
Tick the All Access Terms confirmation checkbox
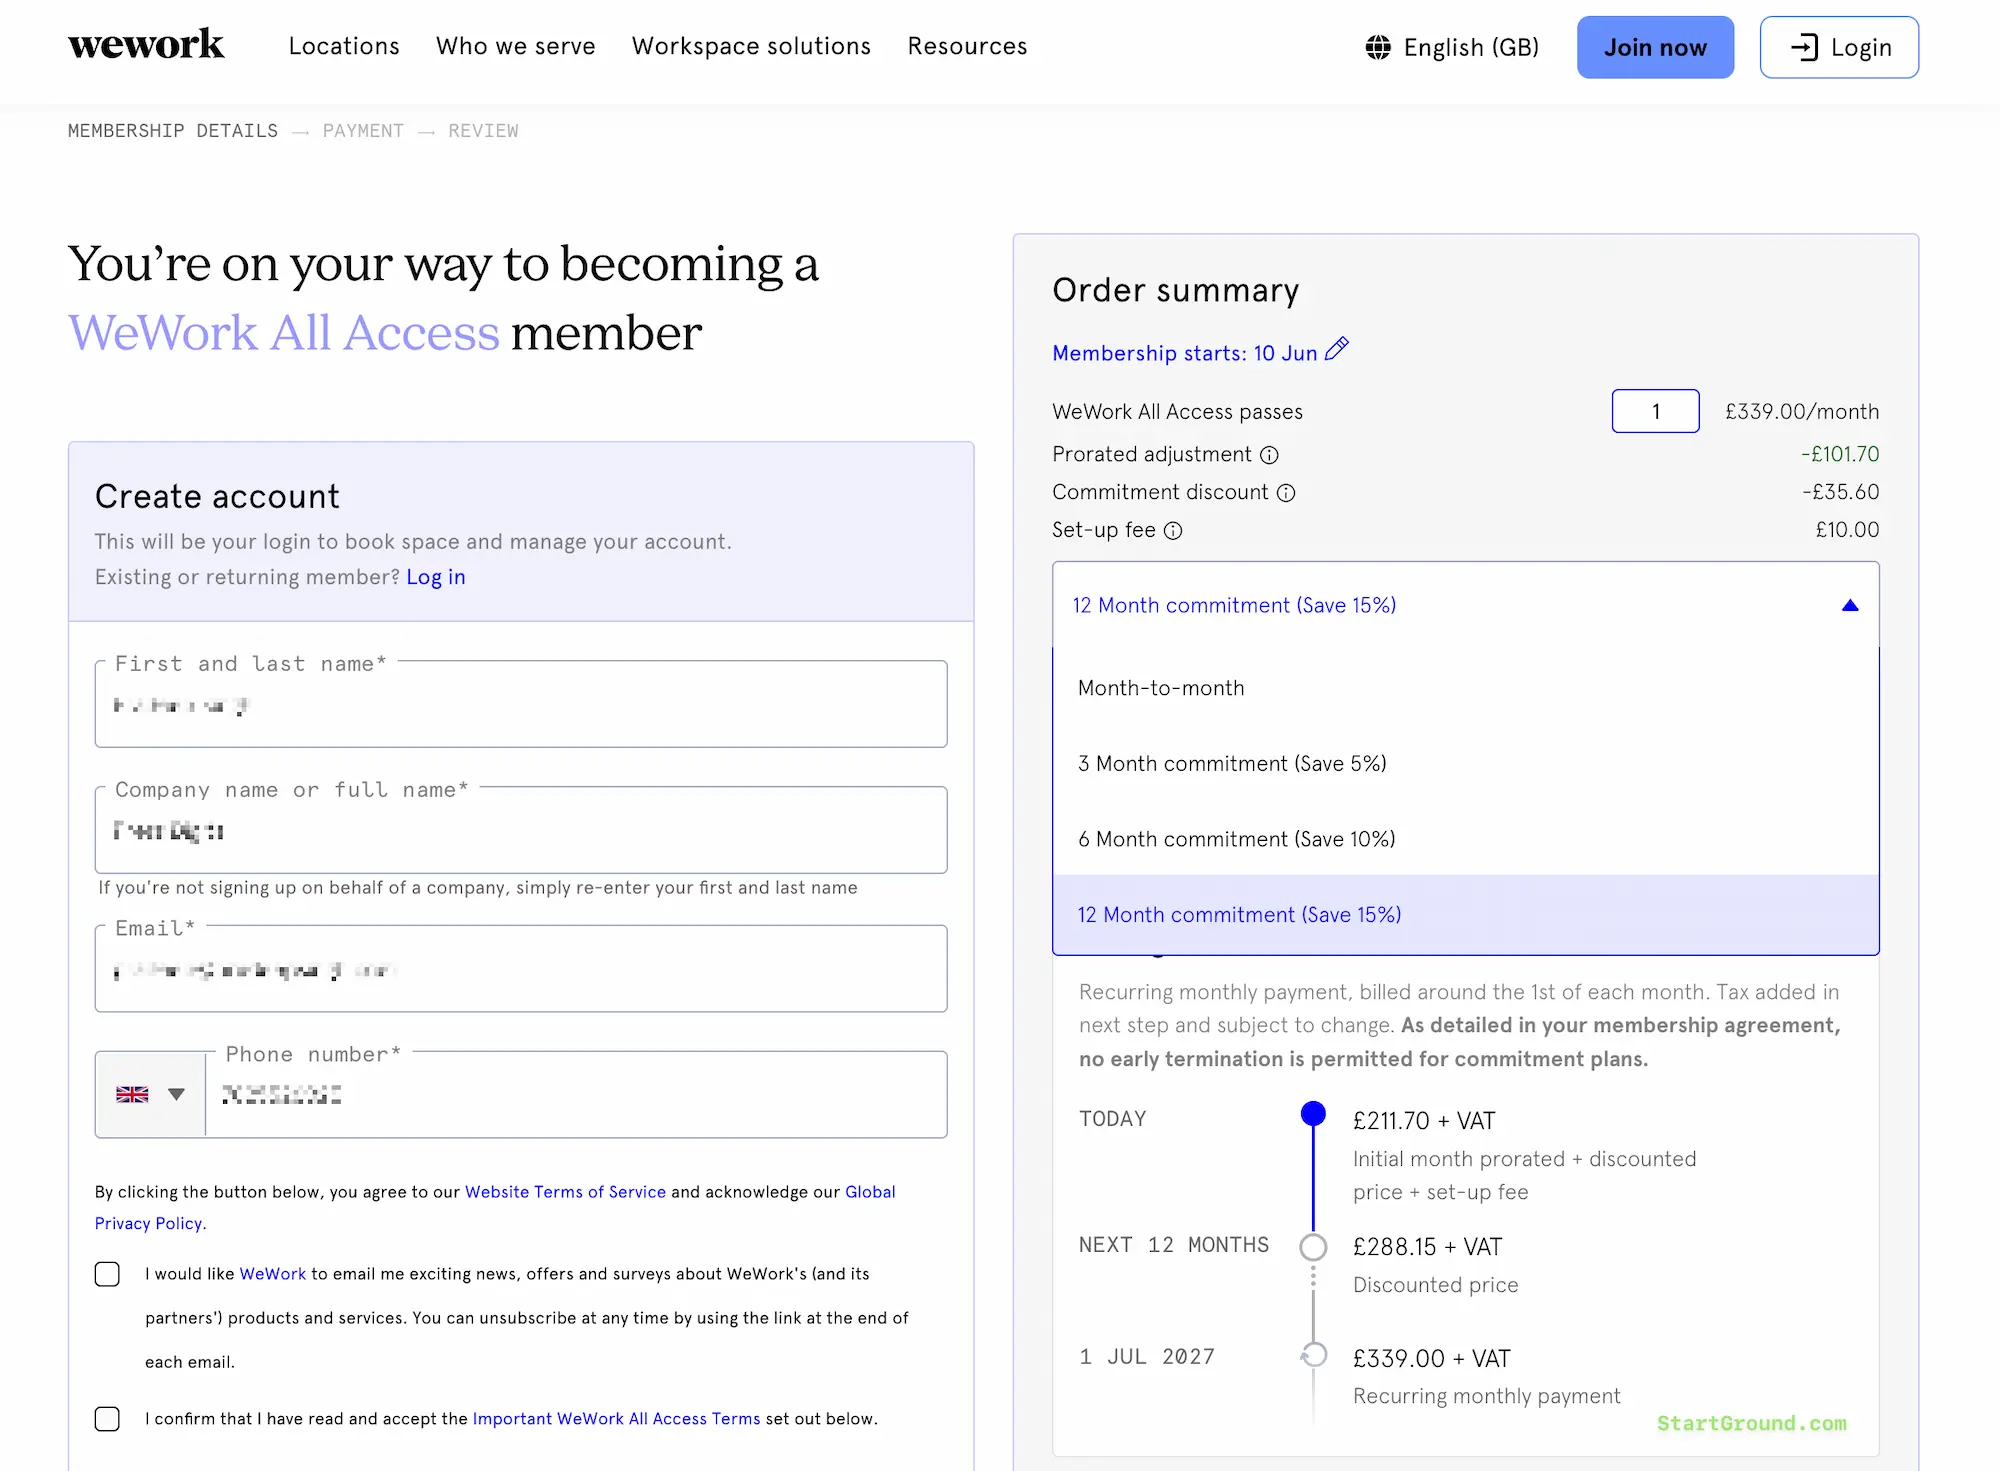coord(107,1419)
